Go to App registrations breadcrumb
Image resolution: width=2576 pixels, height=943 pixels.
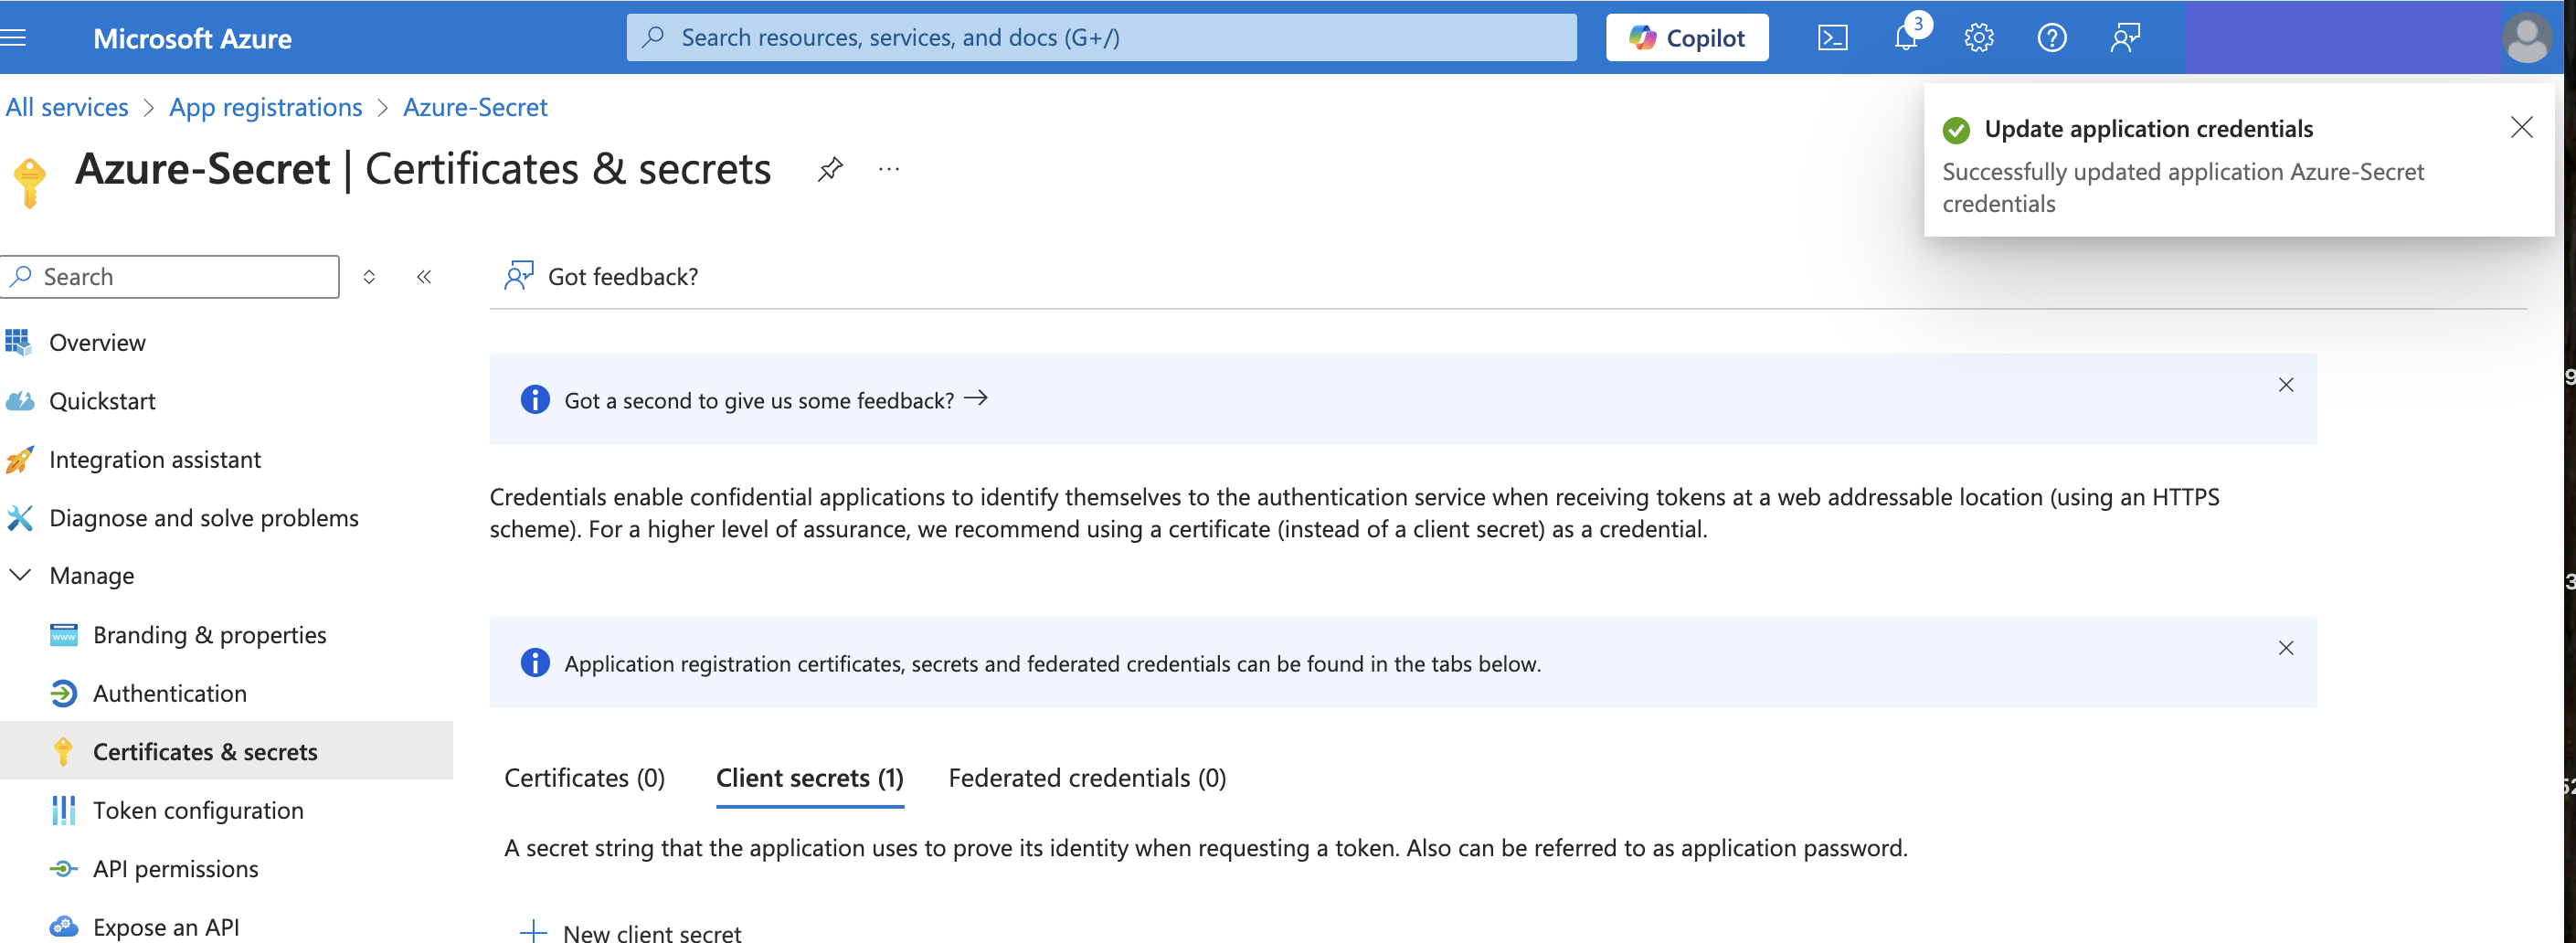[x=266, y=107]
